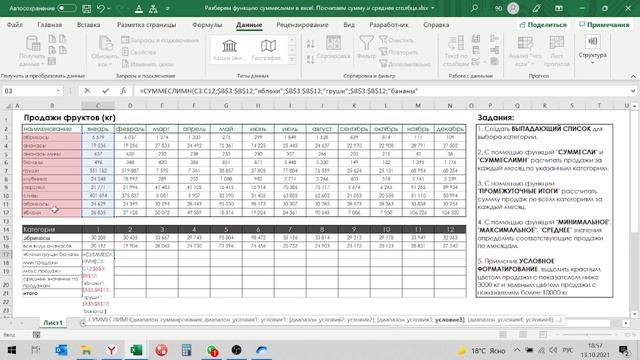Click the Лист прогноза forecast icon
The height and width of the screenshot is (360, 640).
pos(557,51)
